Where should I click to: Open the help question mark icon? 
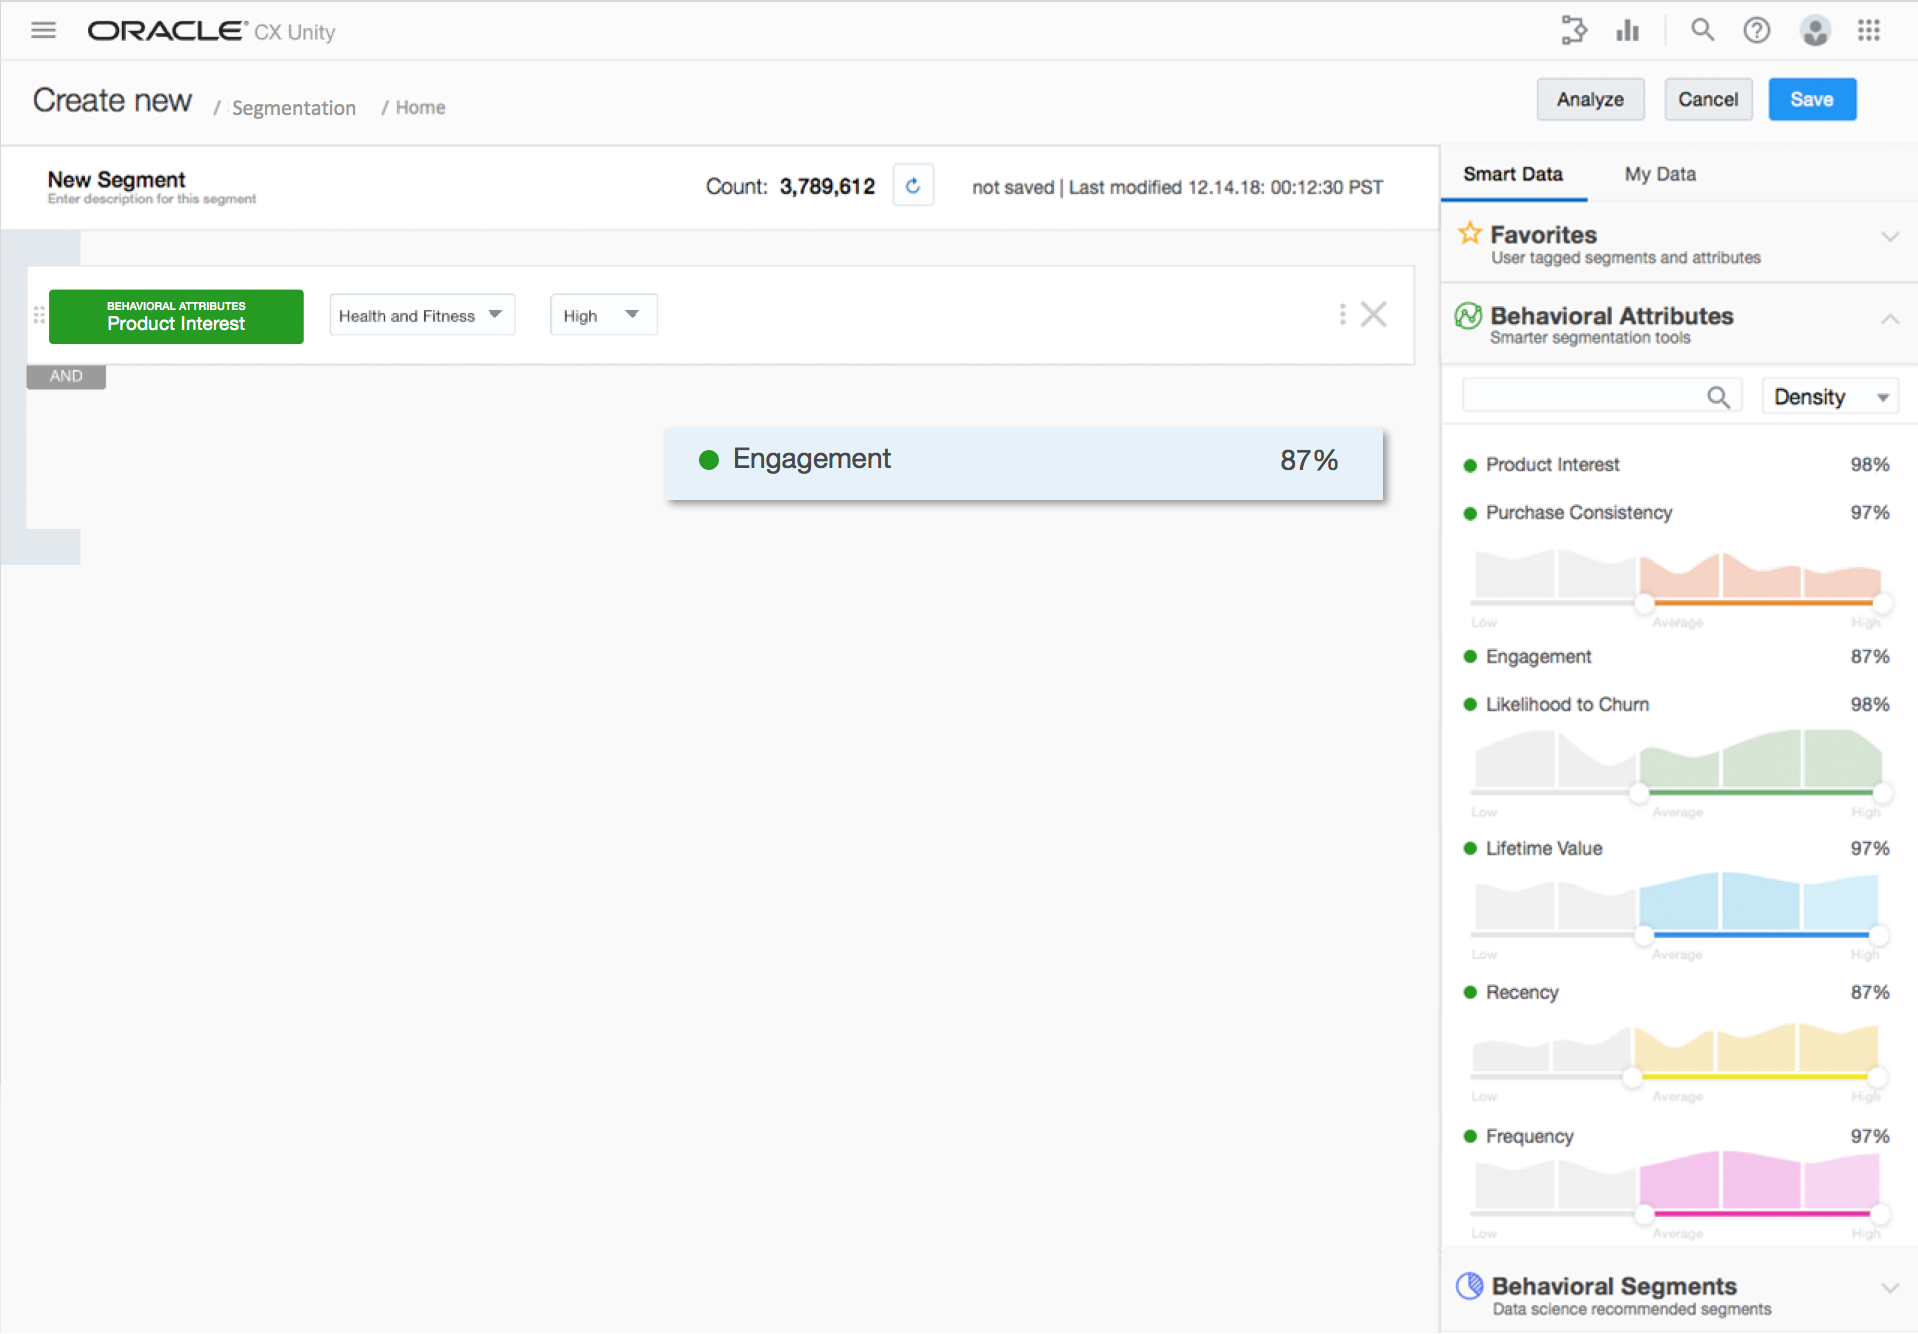1756,30
